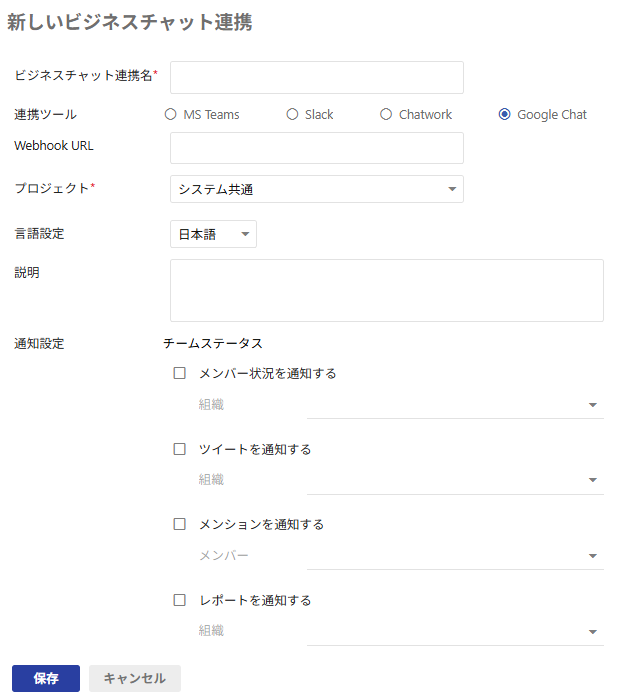Click the 新しいビジネスチャット連携 title
The width and height of the screenshot is (626, 698).
tap(130, 22)
